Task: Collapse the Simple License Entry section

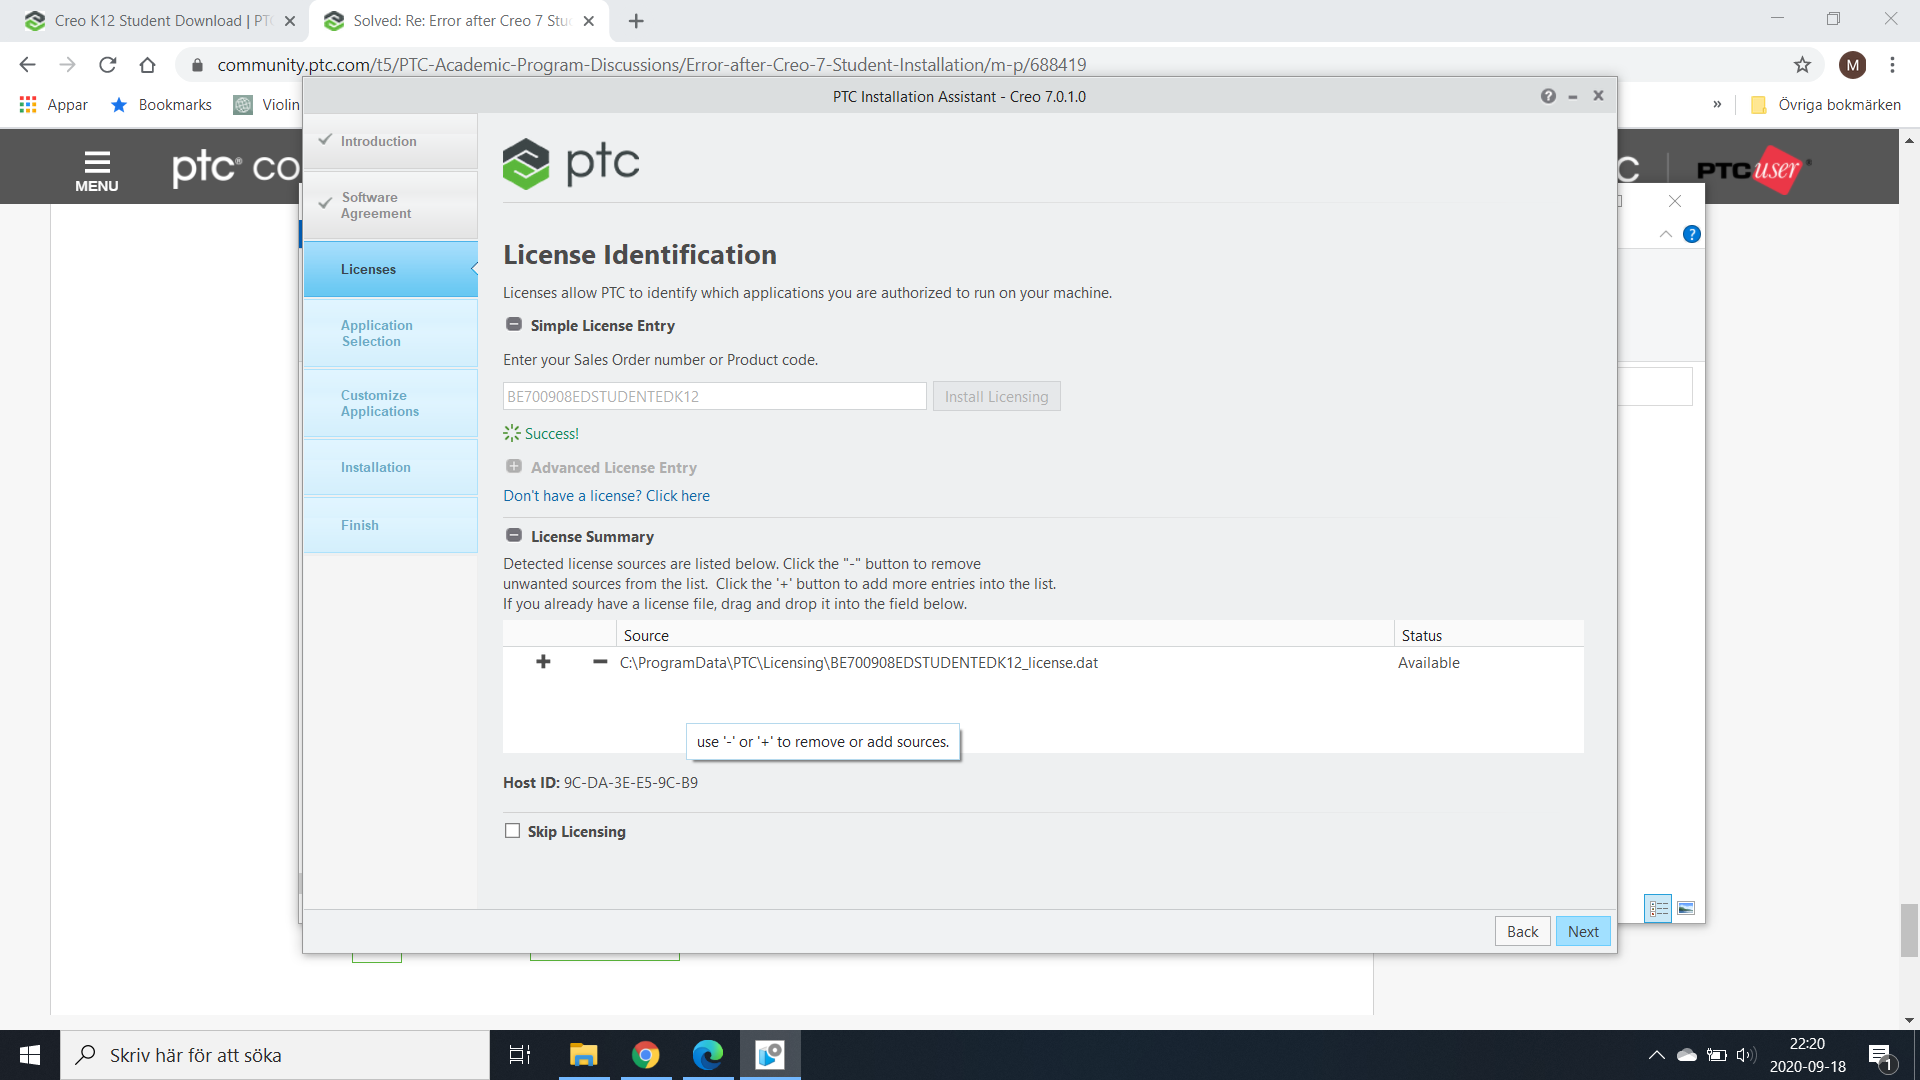Action: 513,324
